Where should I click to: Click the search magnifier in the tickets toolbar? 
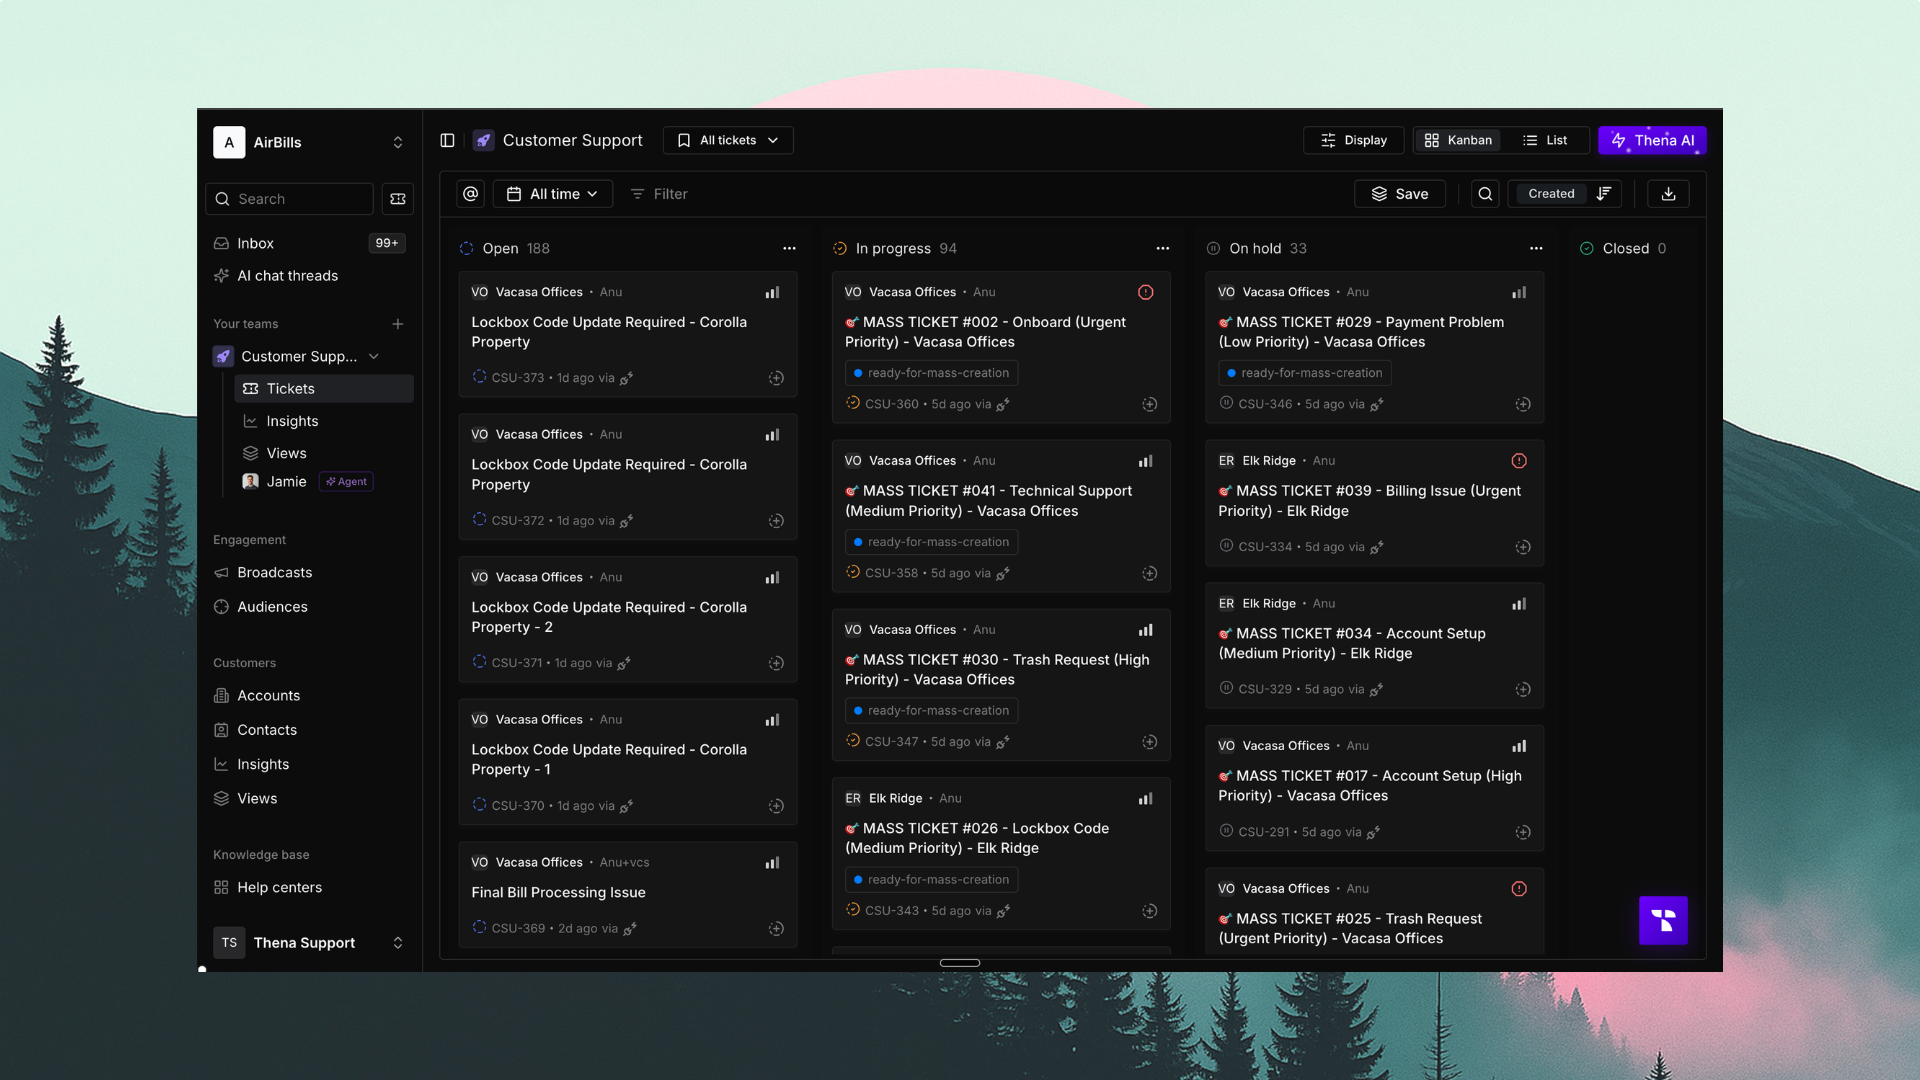pyautogui.click(x=1485, y=193)
